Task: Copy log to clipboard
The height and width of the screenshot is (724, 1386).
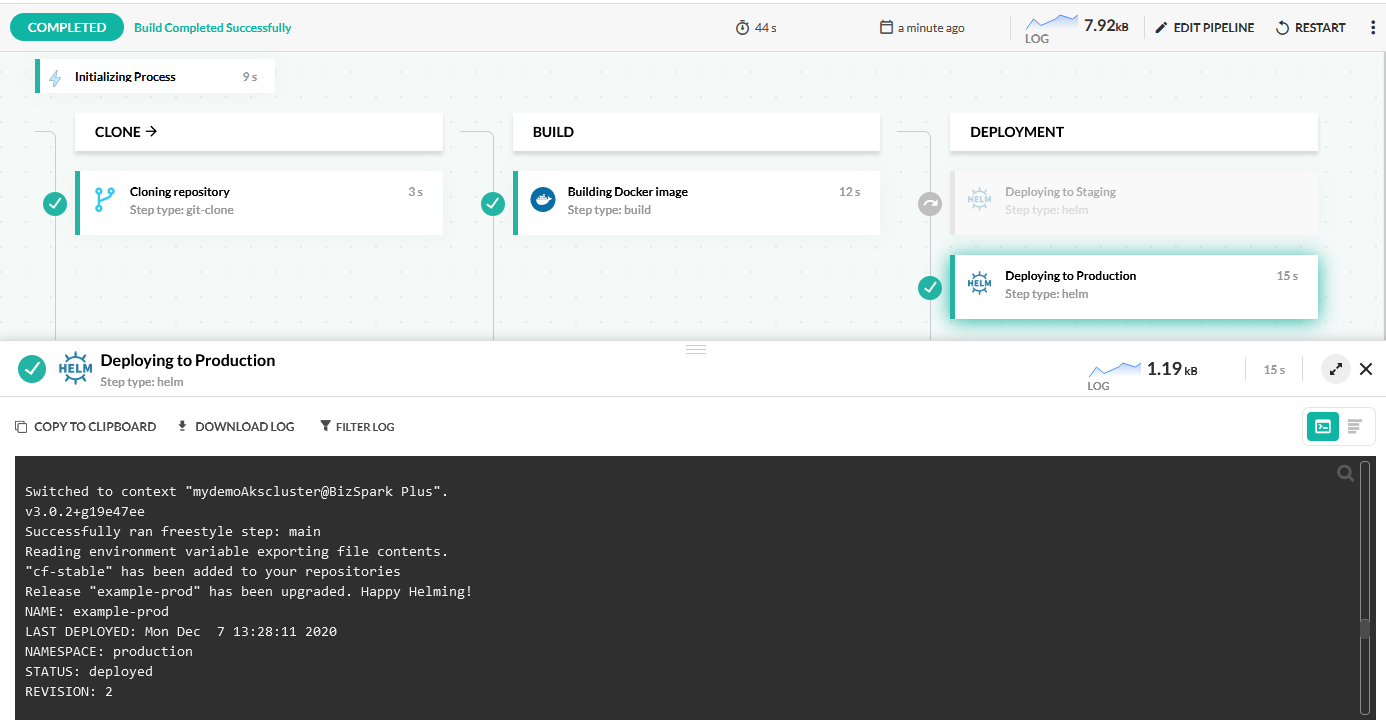Action: point(85,427)
